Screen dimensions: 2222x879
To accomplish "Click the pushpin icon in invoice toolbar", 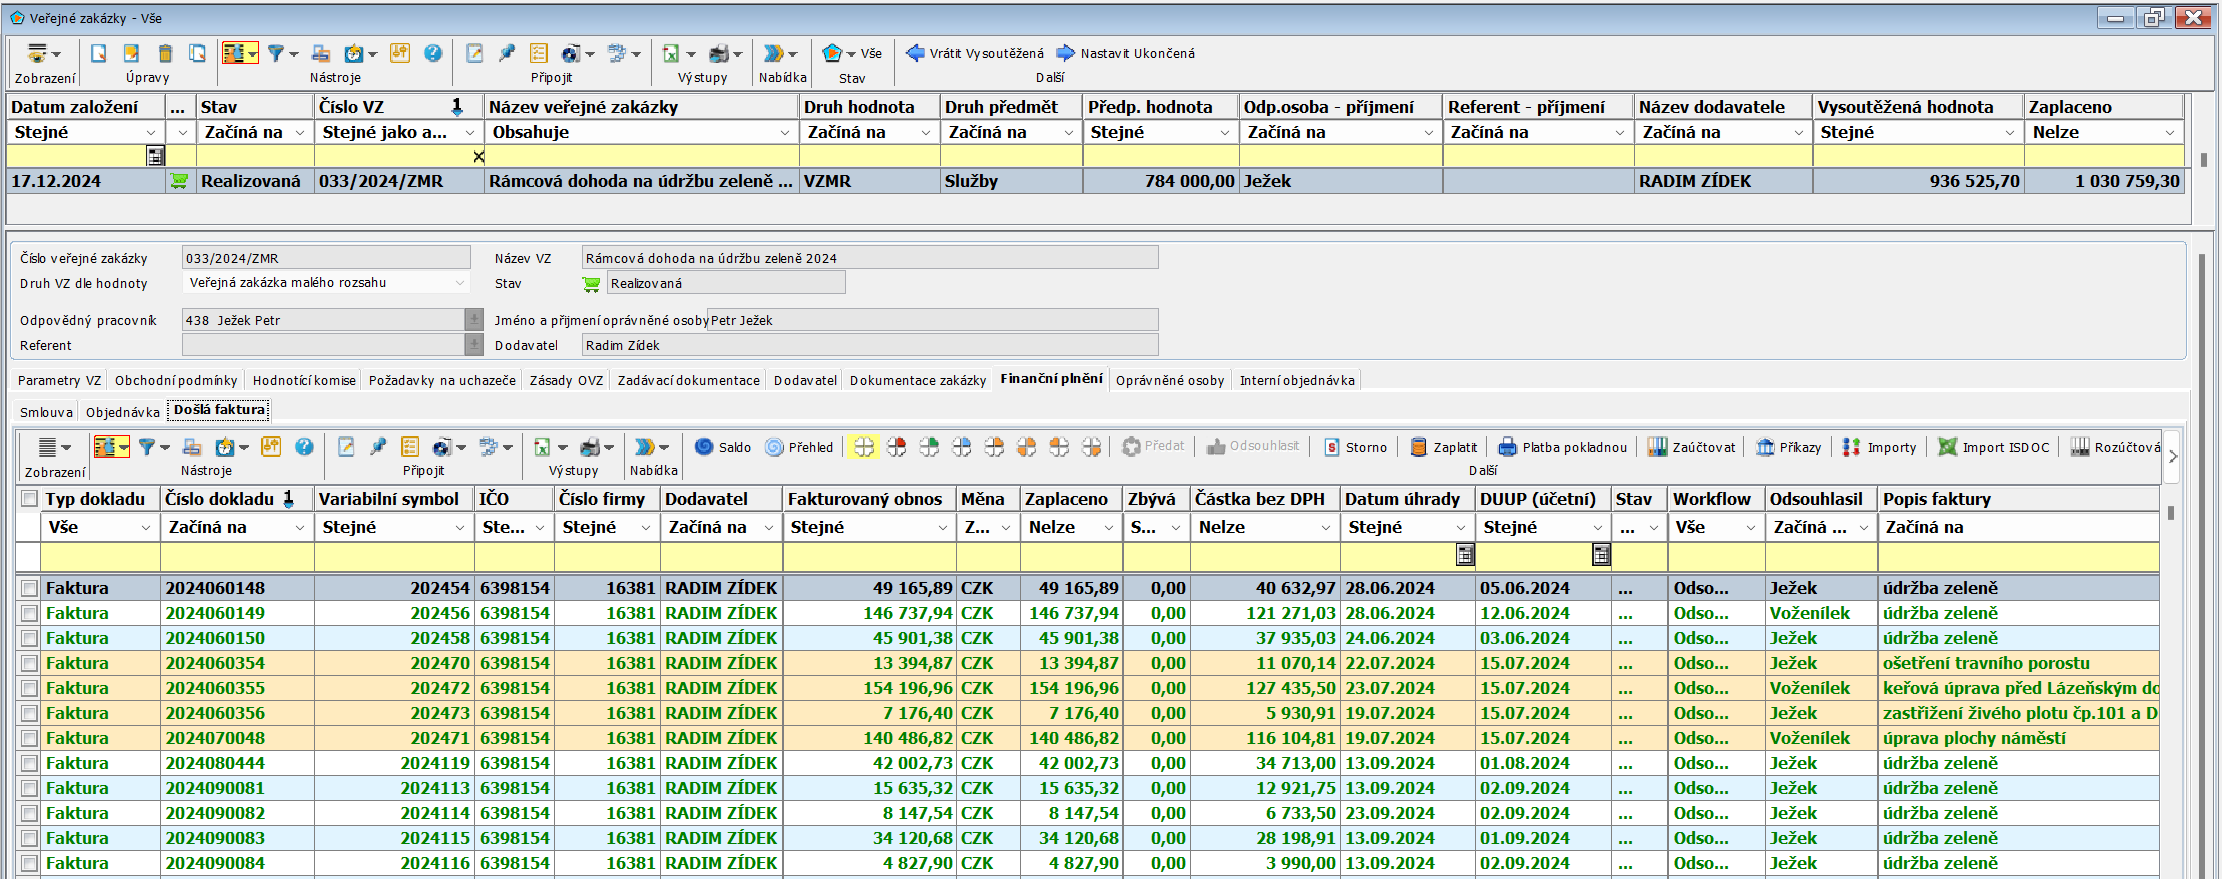I will coord(378,447).
